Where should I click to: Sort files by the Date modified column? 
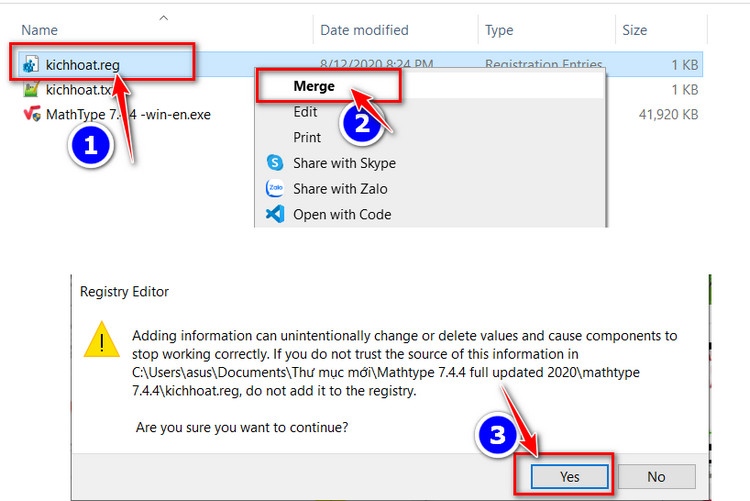click(364, 30)
